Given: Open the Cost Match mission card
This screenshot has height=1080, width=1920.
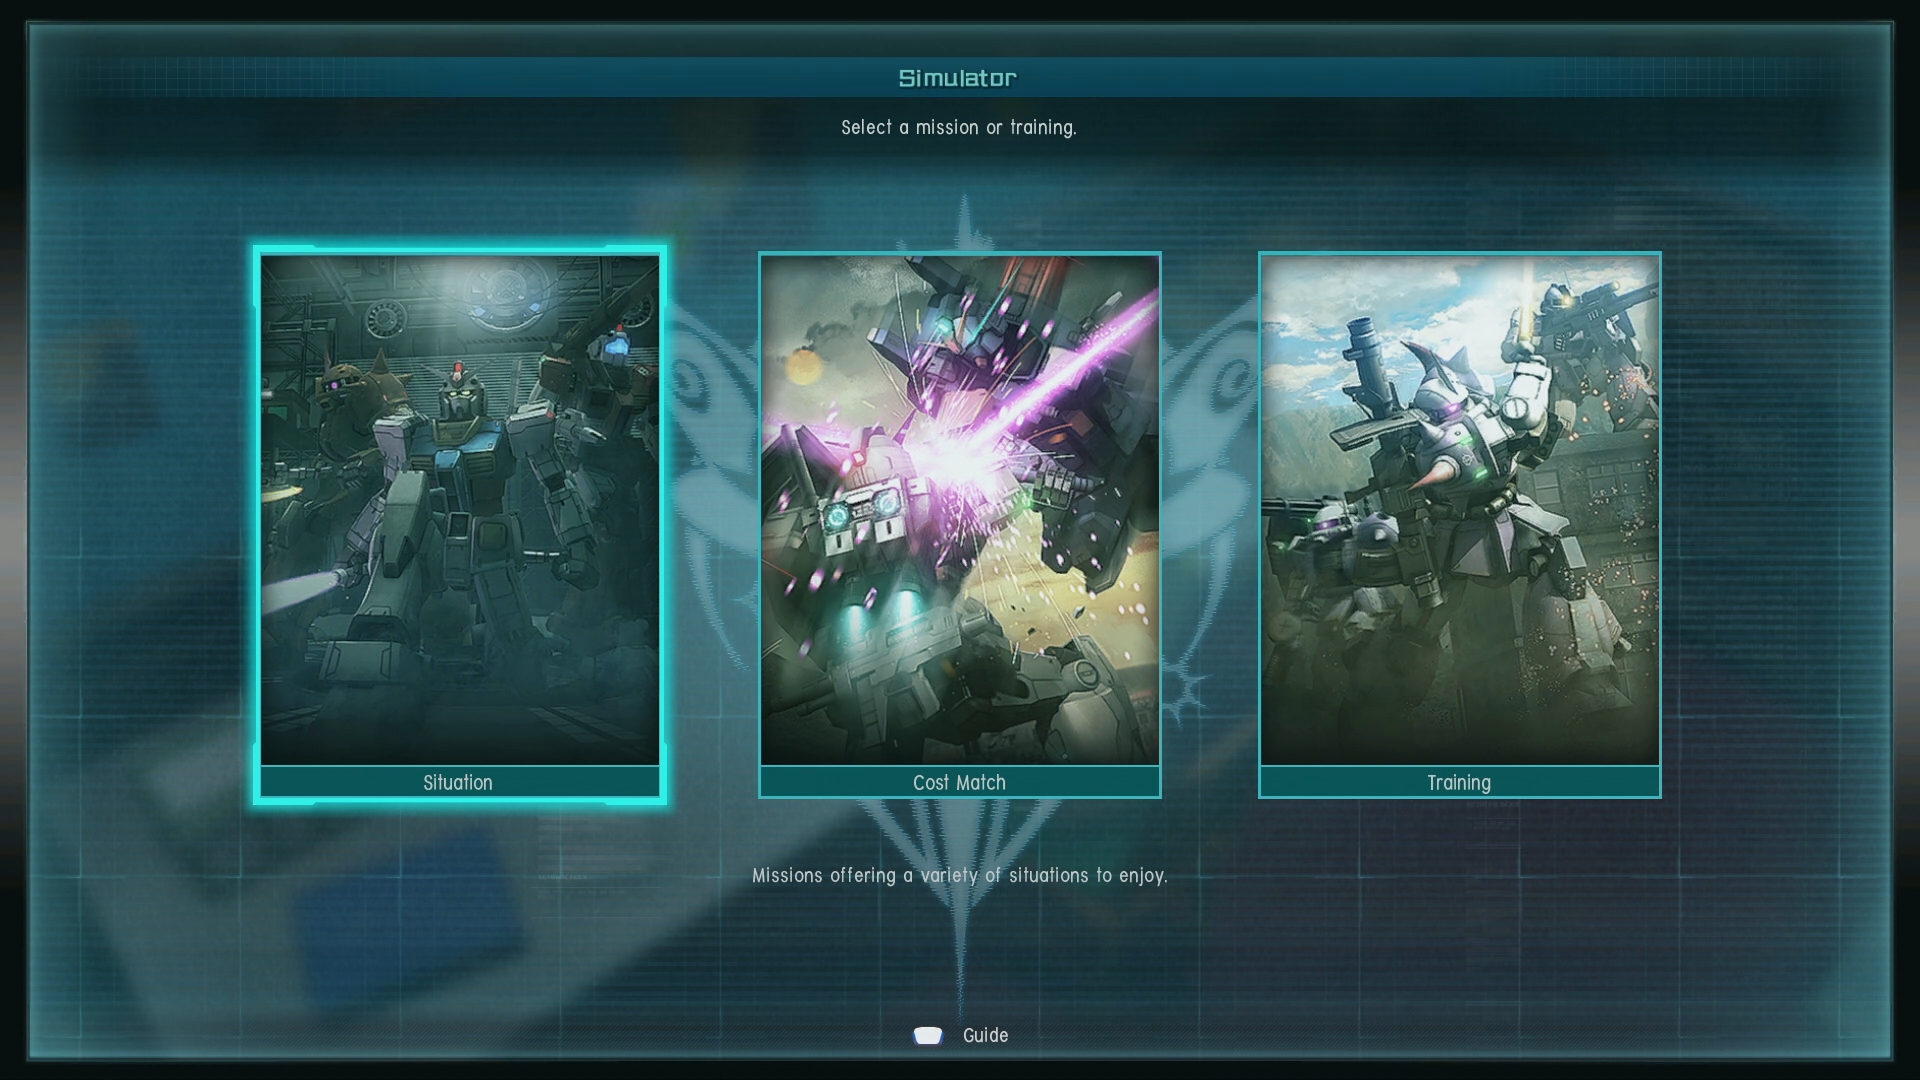Looking at the screenshot, I should coord(959,510).
